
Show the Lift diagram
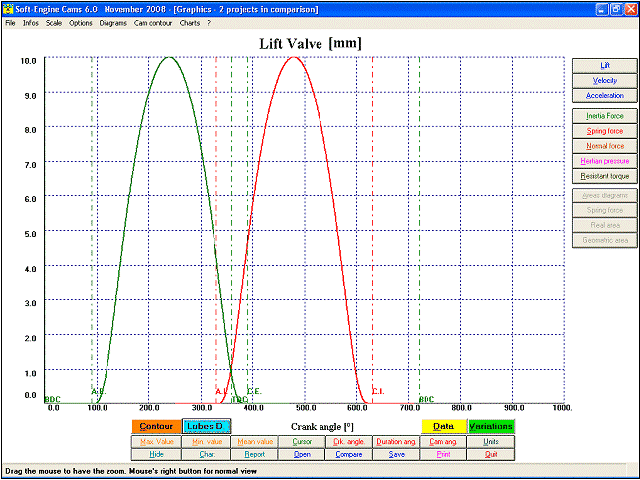[x=605, y=66]
